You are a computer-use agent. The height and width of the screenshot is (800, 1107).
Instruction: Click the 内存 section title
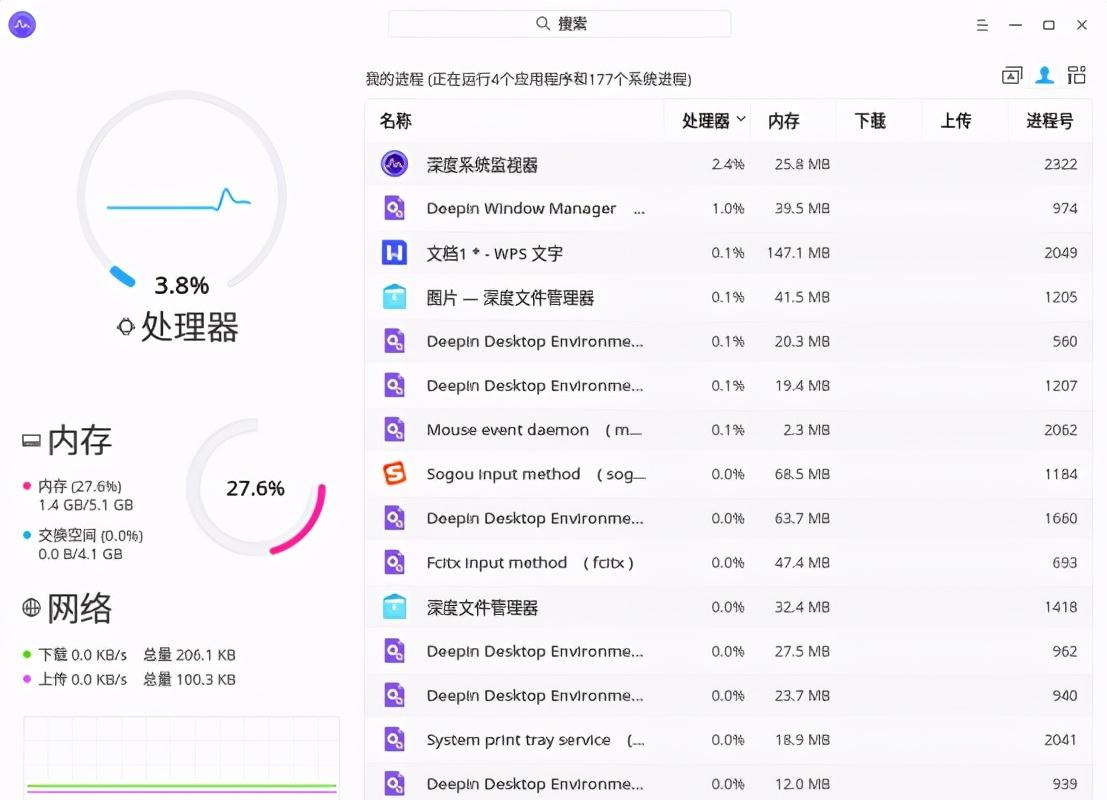pyautogui.click(x=79, y=441)
